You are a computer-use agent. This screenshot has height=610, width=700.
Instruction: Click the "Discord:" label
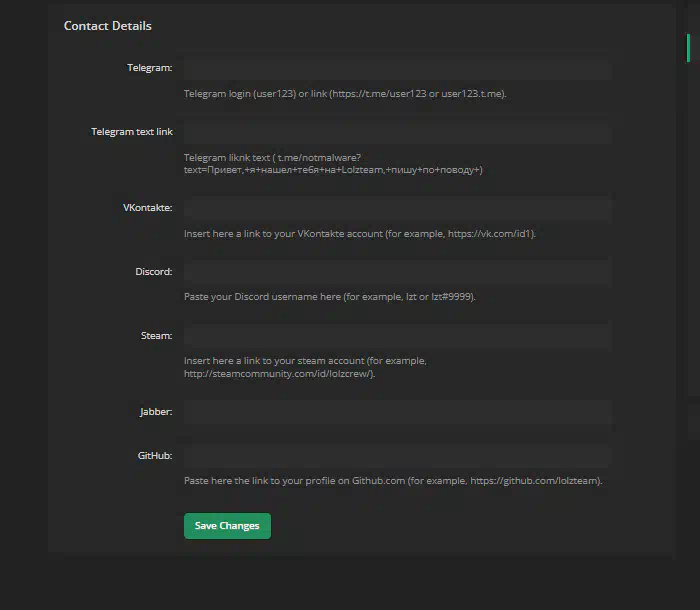click(154, 272)
